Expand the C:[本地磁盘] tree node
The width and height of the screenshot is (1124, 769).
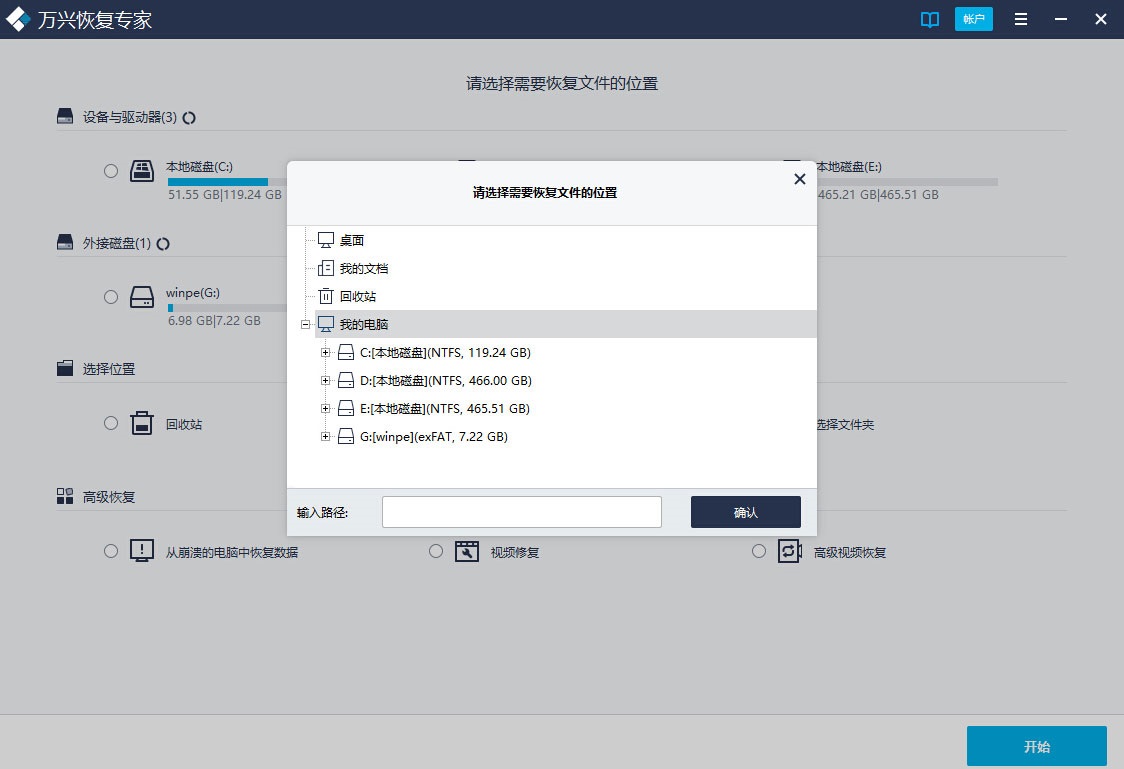pyautogui.click(x=326, y=353)
